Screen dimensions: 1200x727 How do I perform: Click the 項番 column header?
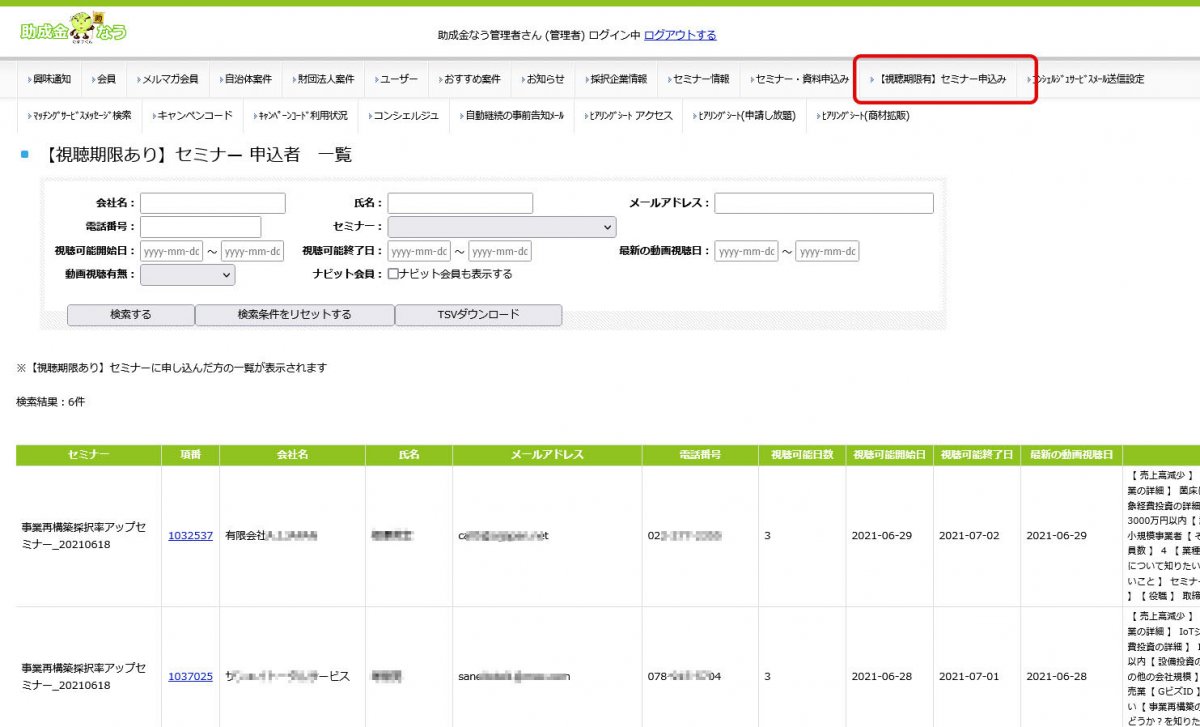click(190, 455)
